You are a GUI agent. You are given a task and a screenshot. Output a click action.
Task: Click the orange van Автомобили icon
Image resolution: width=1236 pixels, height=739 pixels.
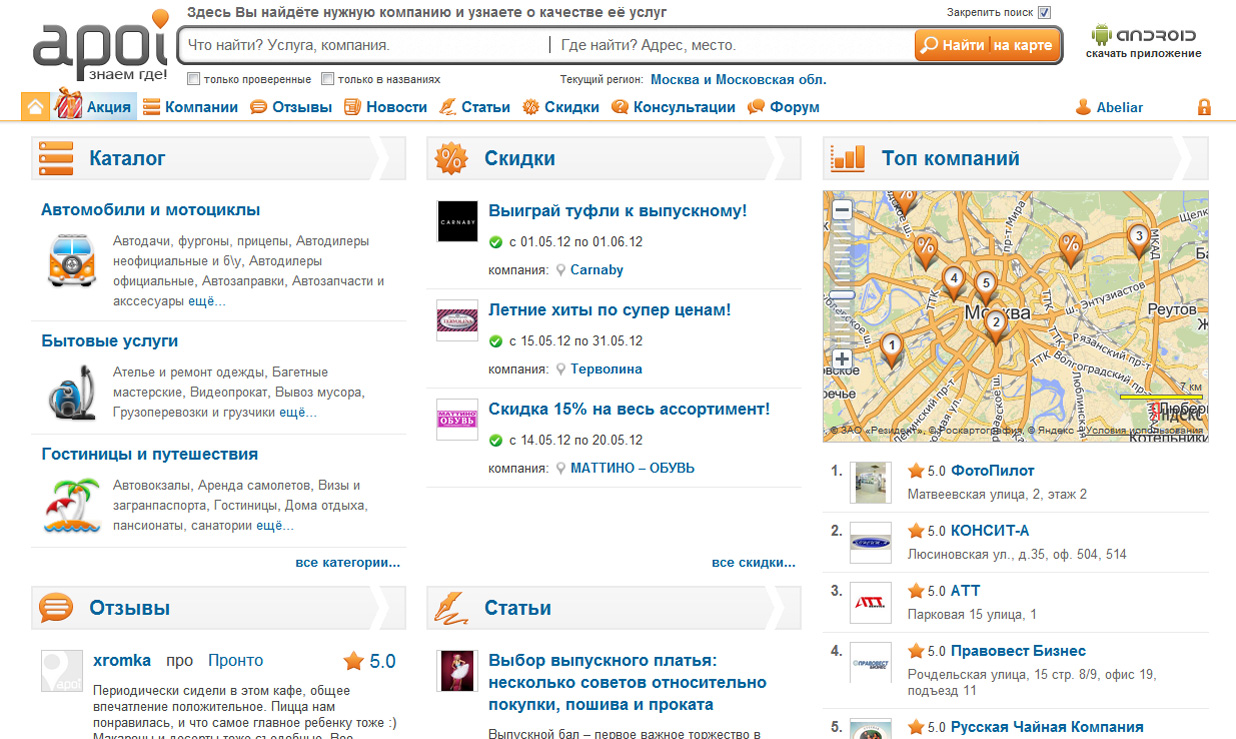[72, 260]
